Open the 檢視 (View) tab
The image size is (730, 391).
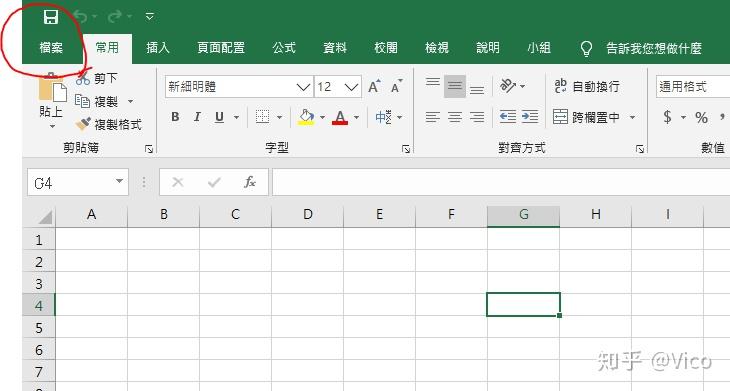pos(437,47)
